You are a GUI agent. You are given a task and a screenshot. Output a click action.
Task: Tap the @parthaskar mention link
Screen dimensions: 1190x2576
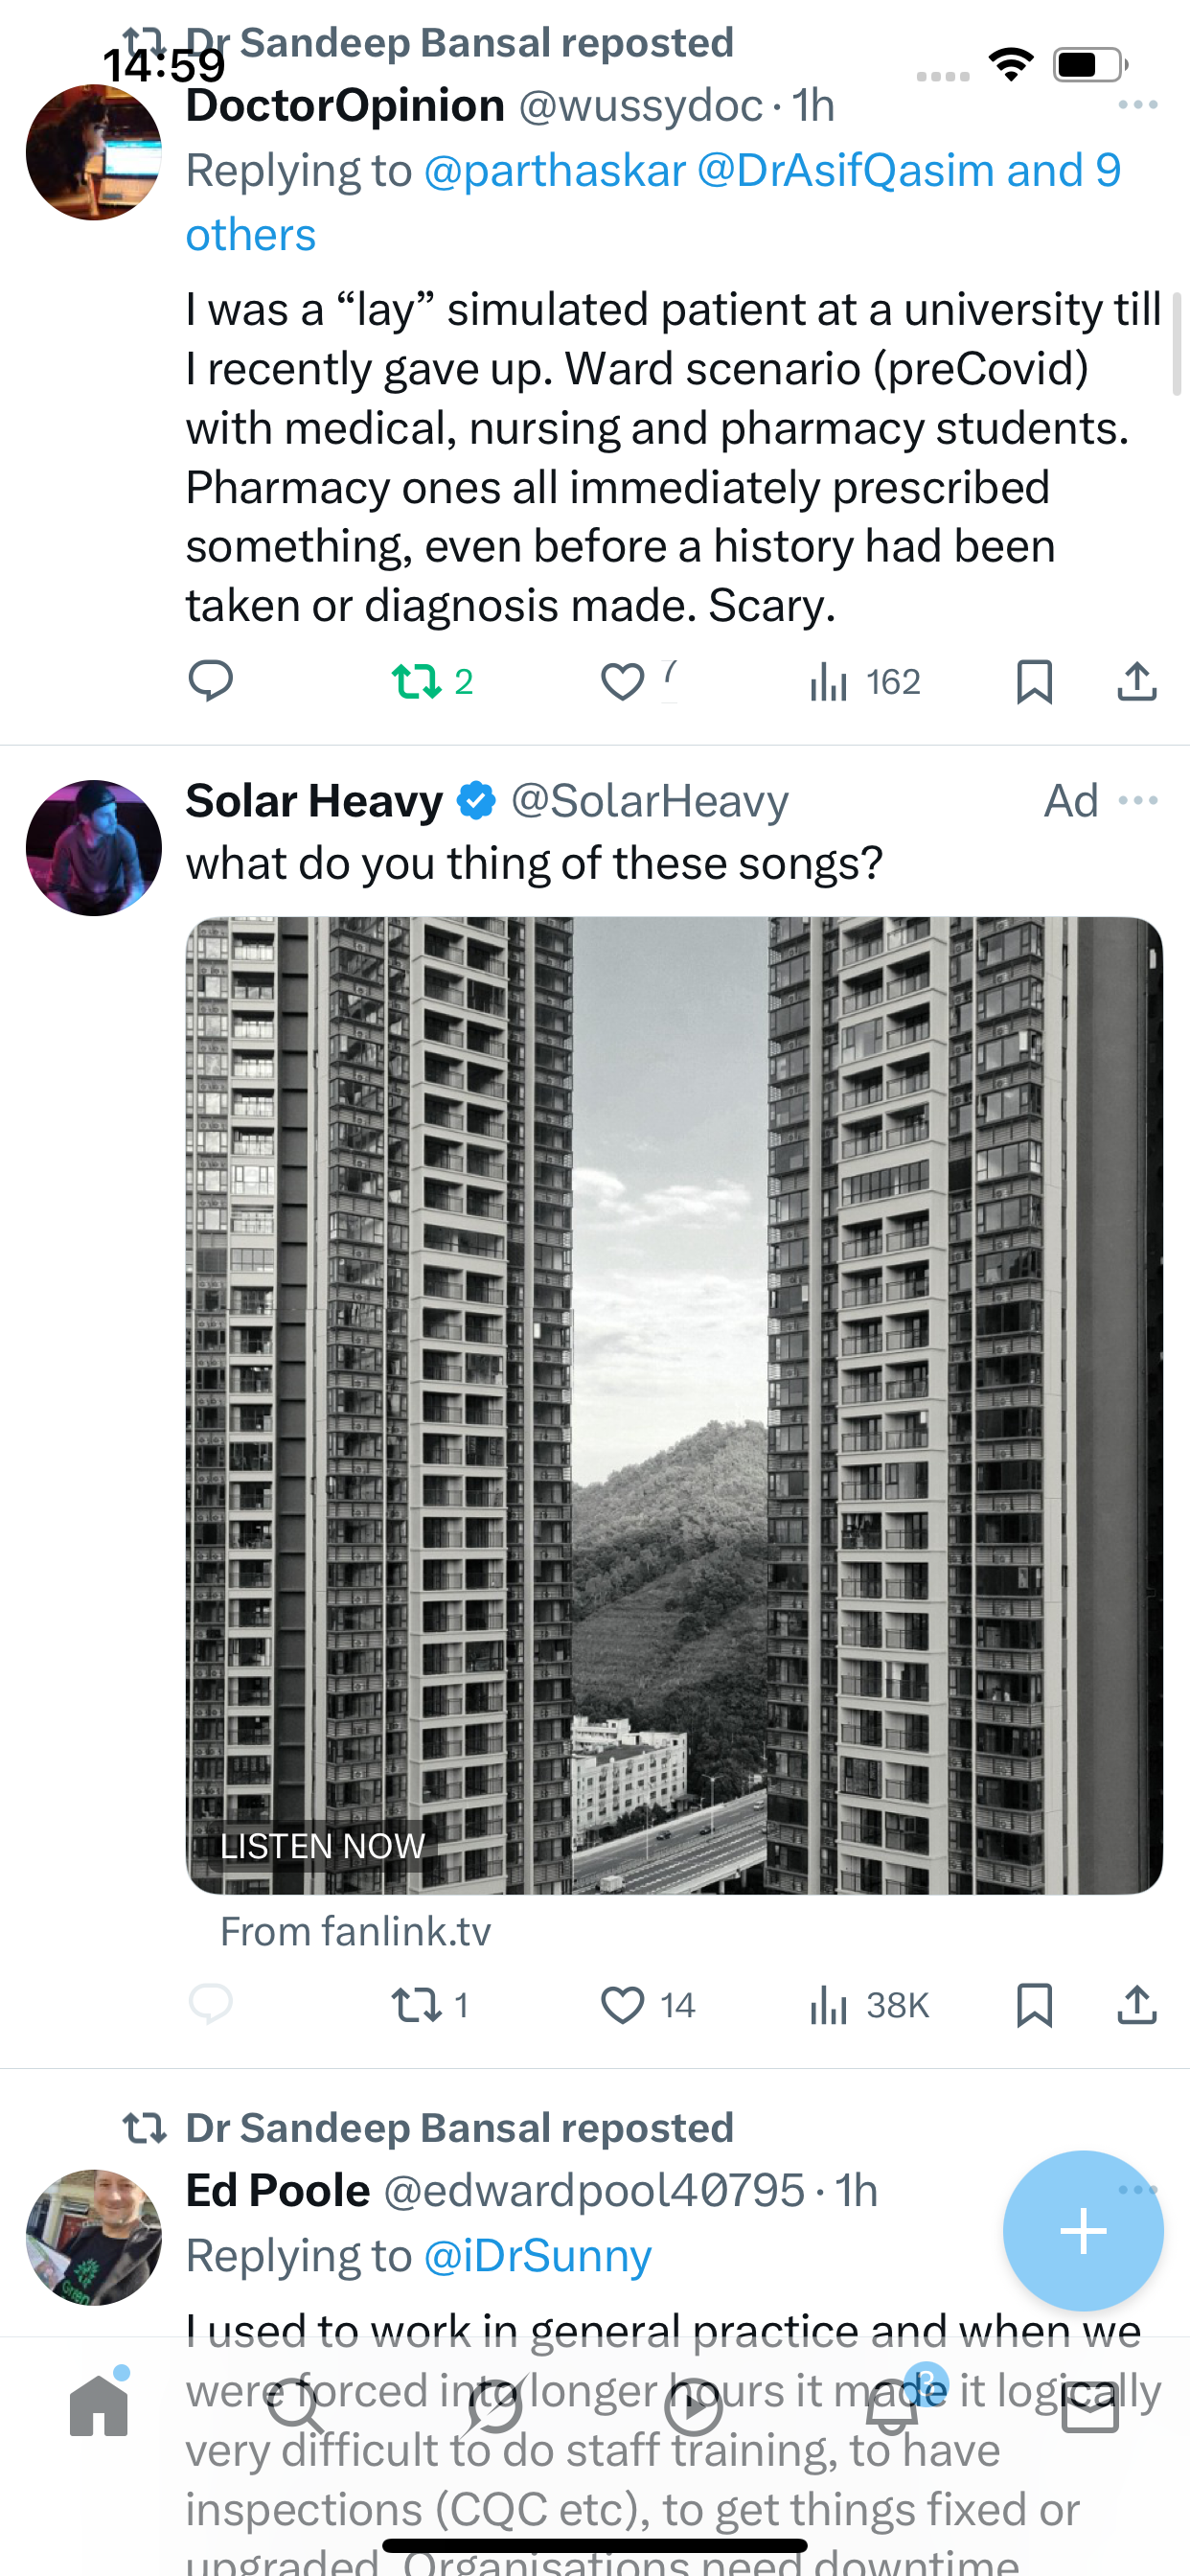[x=555, y=171]
